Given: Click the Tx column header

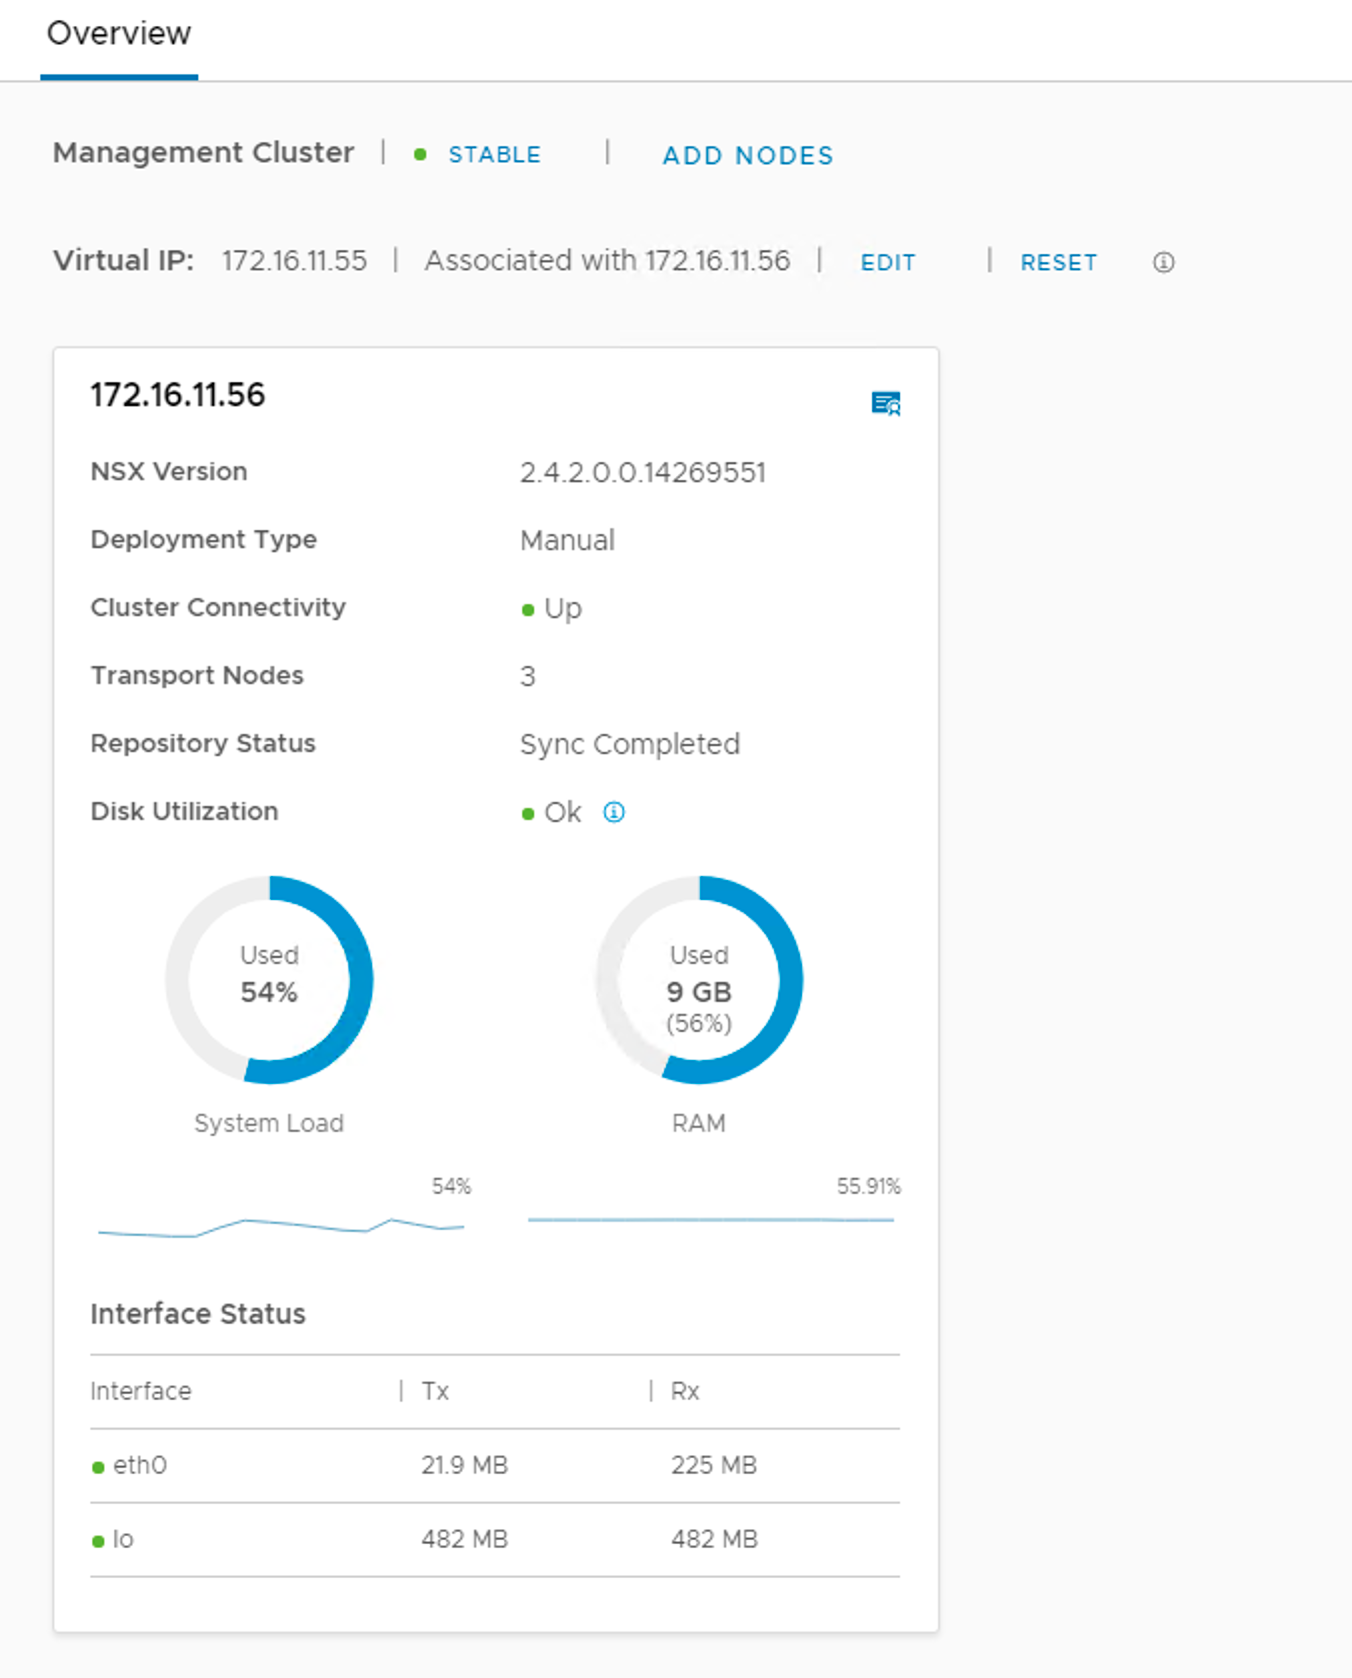Looking at the screenshot, I should click(436, 1391).
